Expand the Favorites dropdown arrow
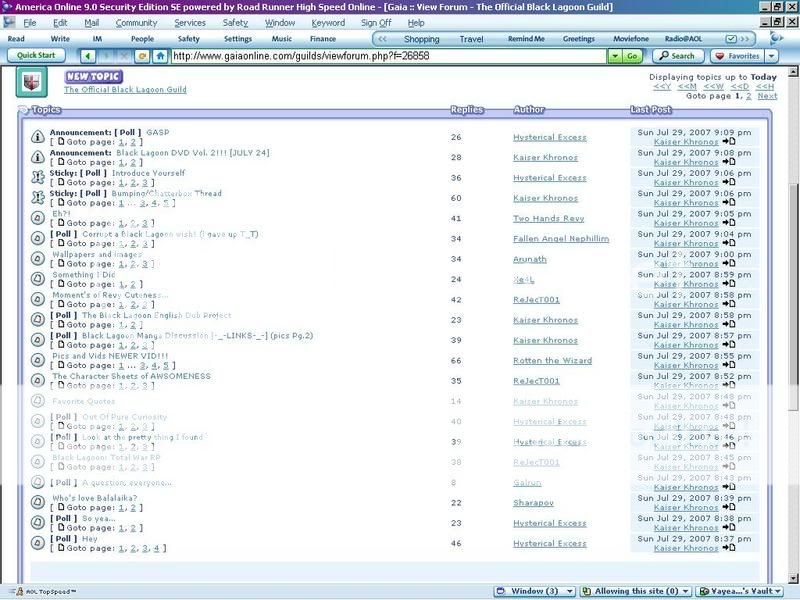800x600 pixels. 771,56
